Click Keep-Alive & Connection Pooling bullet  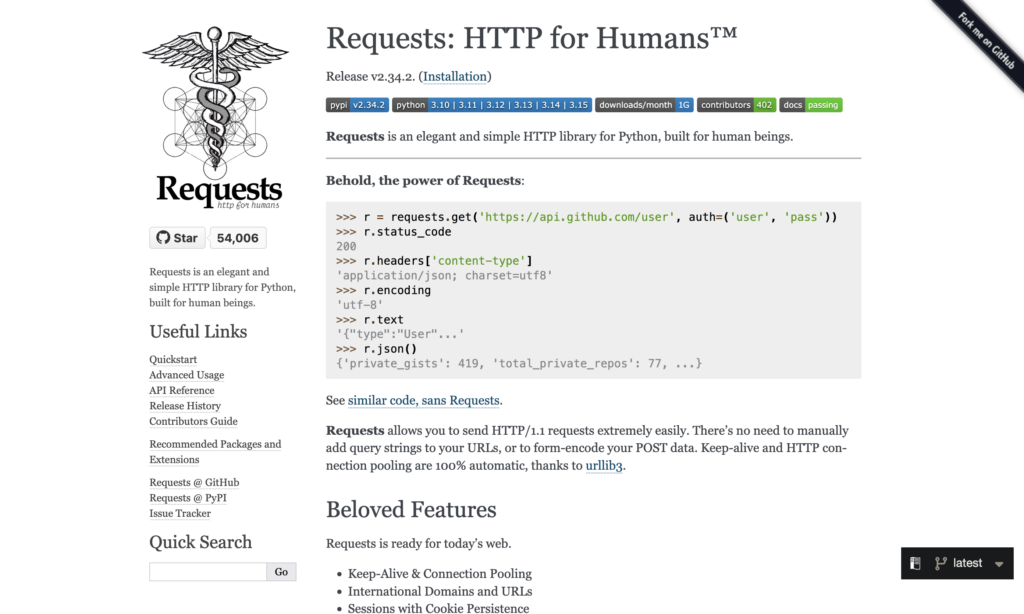[440, 574]
